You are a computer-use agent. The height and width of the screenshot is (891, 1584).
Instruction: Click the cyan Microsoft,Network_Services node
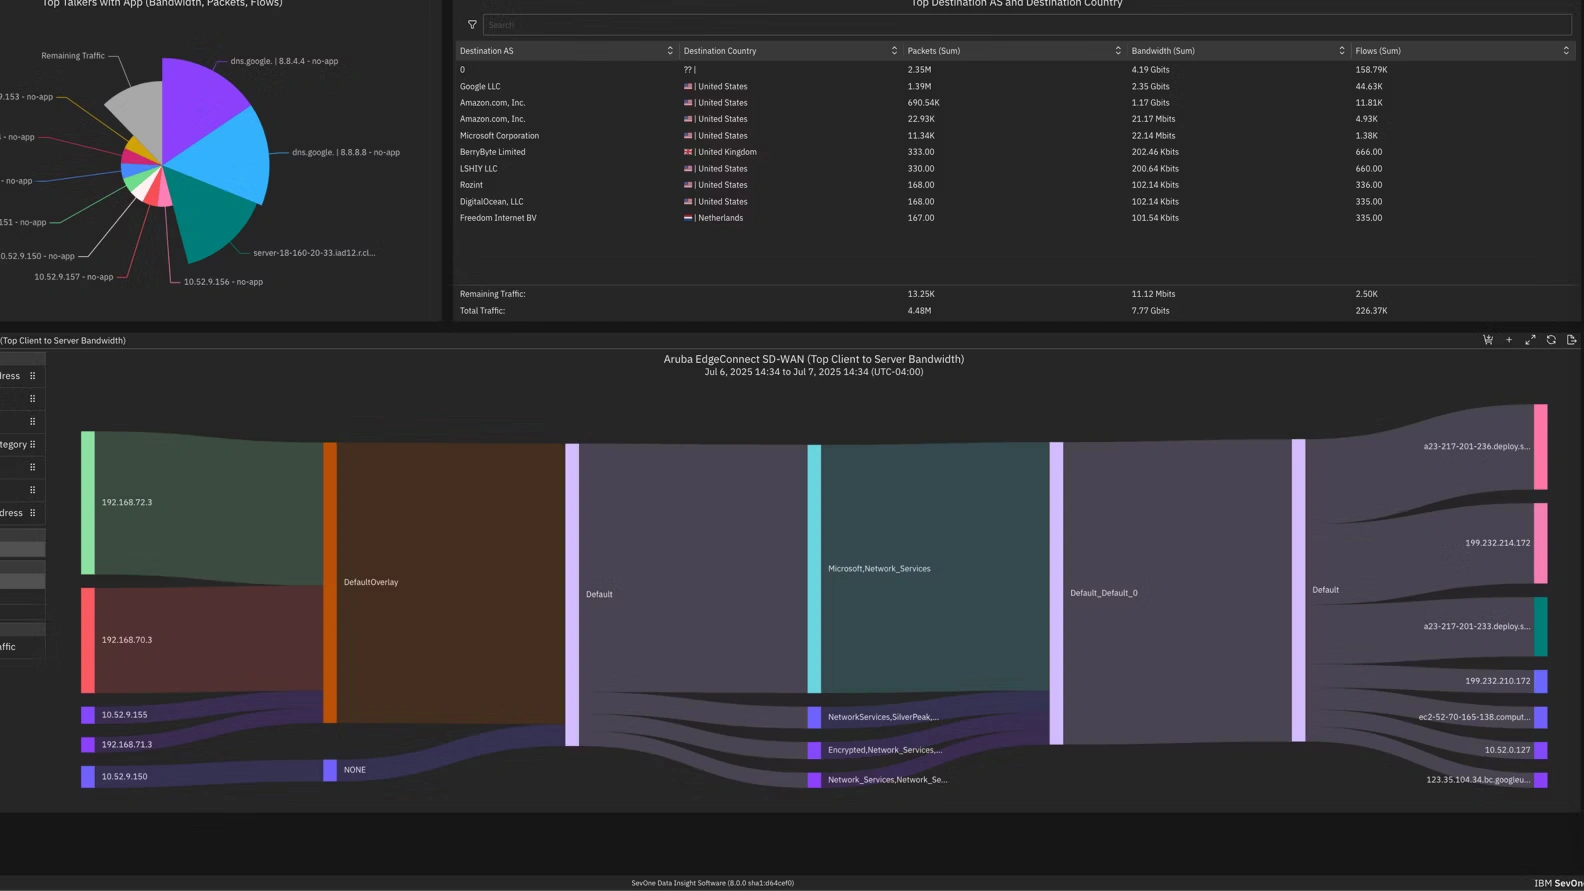[x=814, y=568]
